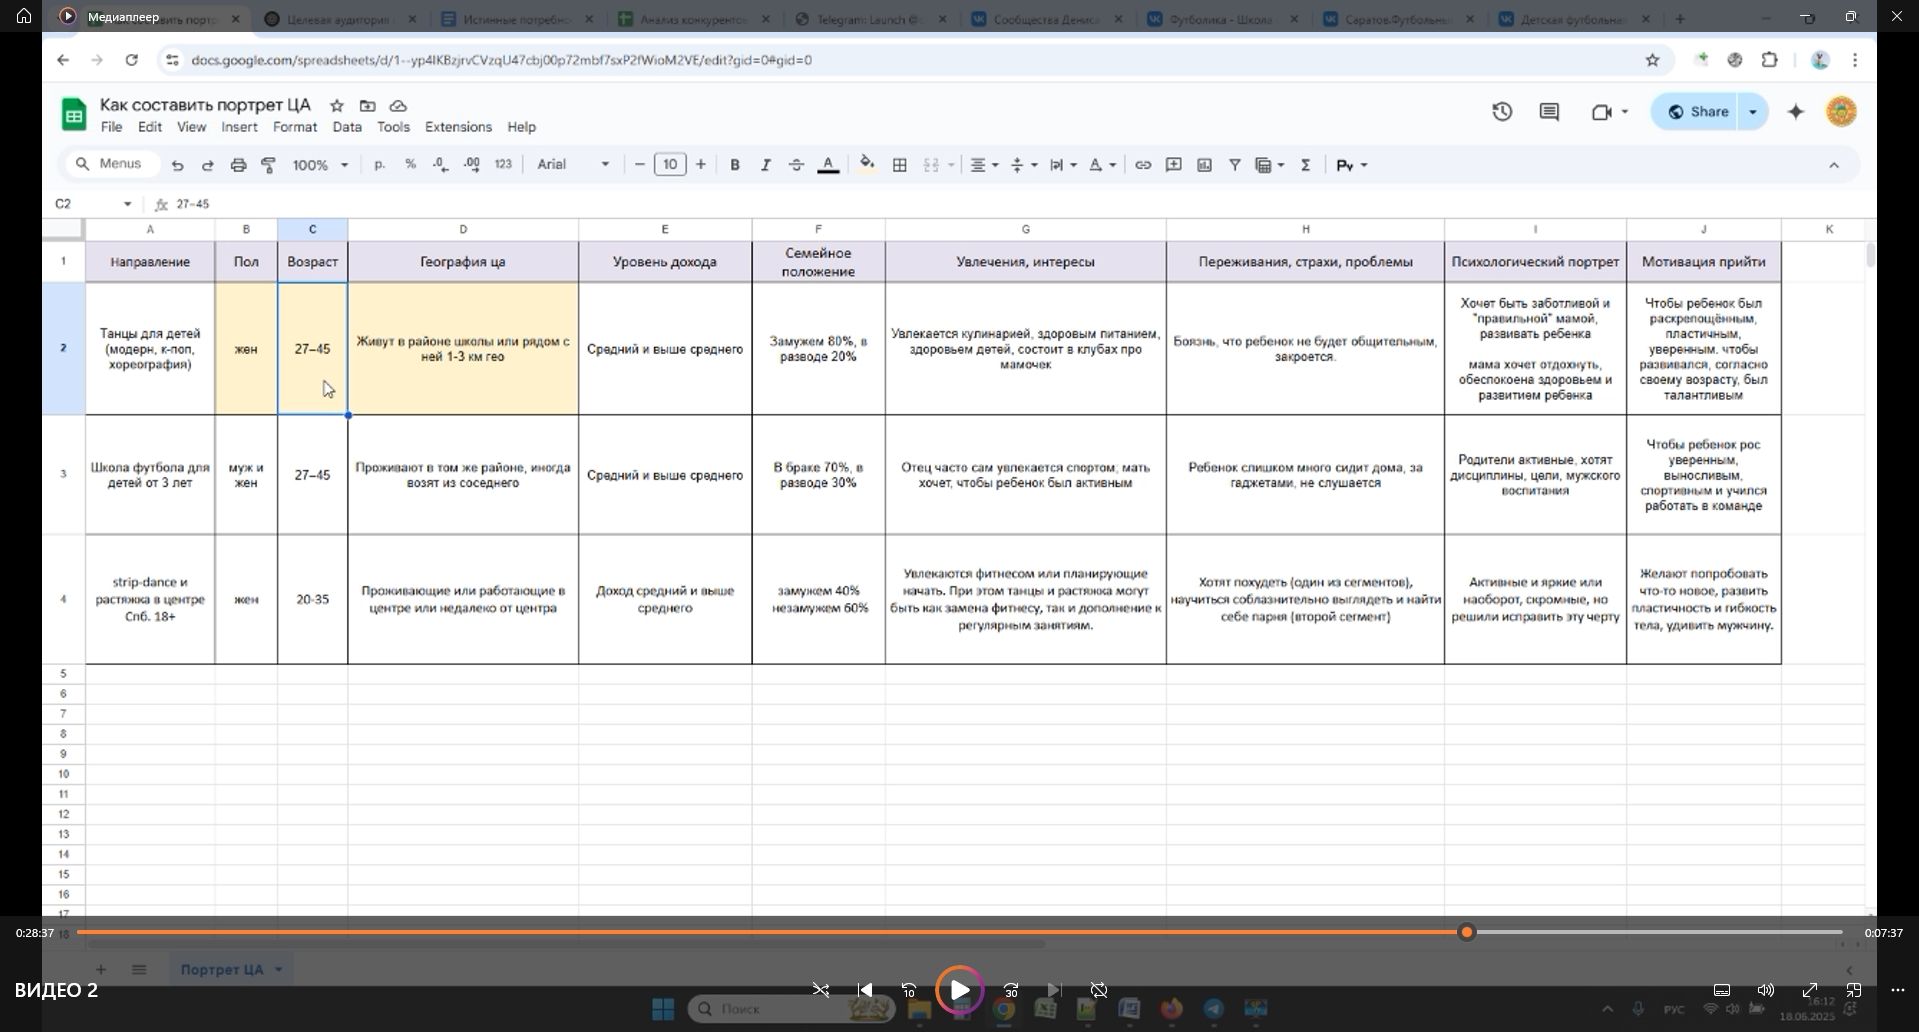Image resolution: width=1919 pixels, height=1032 pixels.
Task: Open the Borders tool
Action: [900, 165]
